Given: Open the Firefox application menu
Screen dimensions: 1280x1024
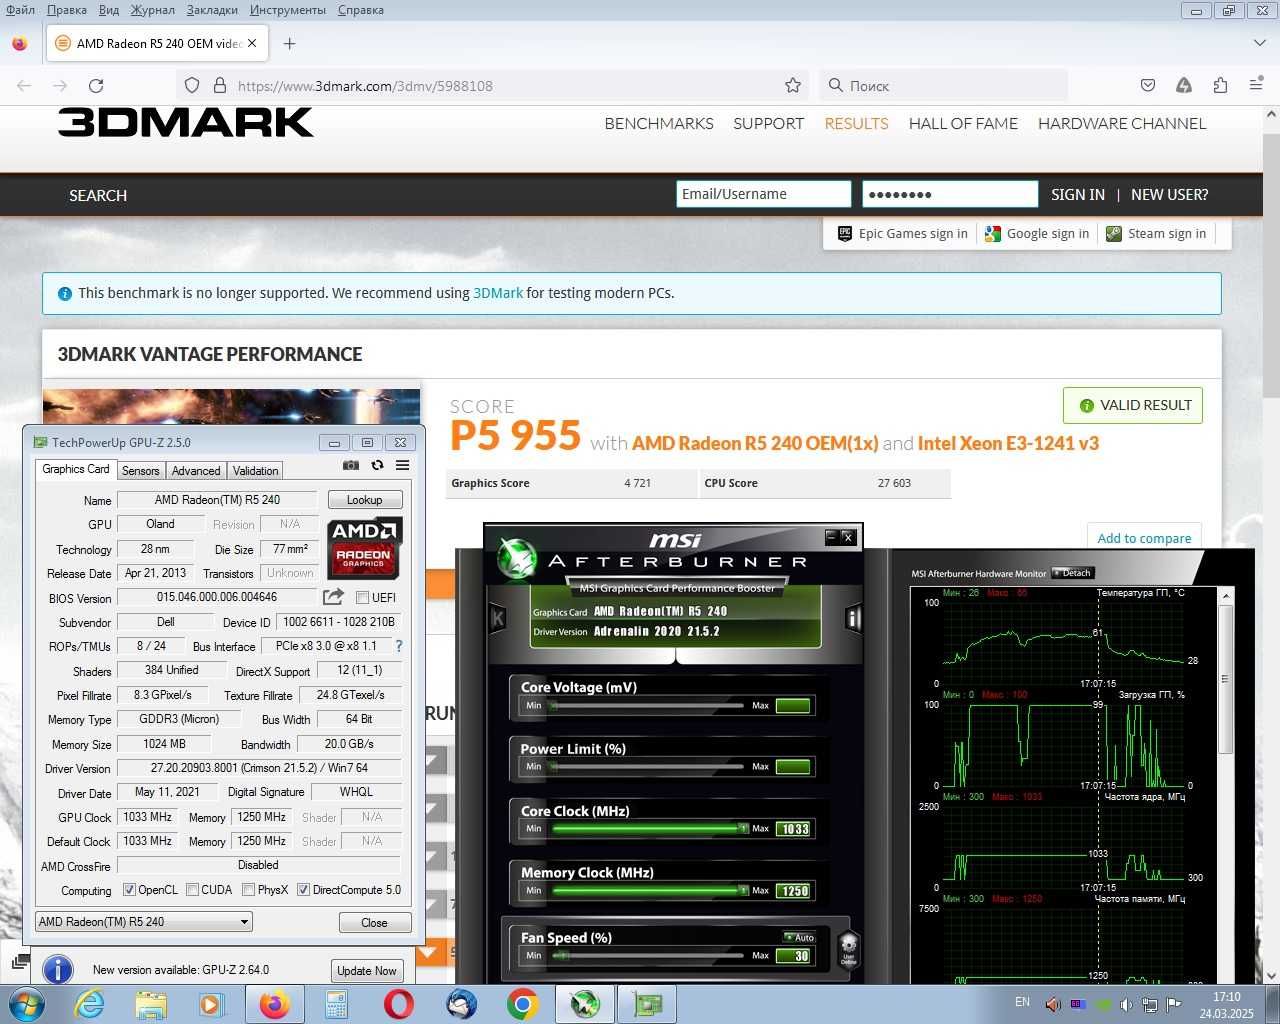Looking at the screenshot, I should pyautogui.click(x=1256, y=86).
